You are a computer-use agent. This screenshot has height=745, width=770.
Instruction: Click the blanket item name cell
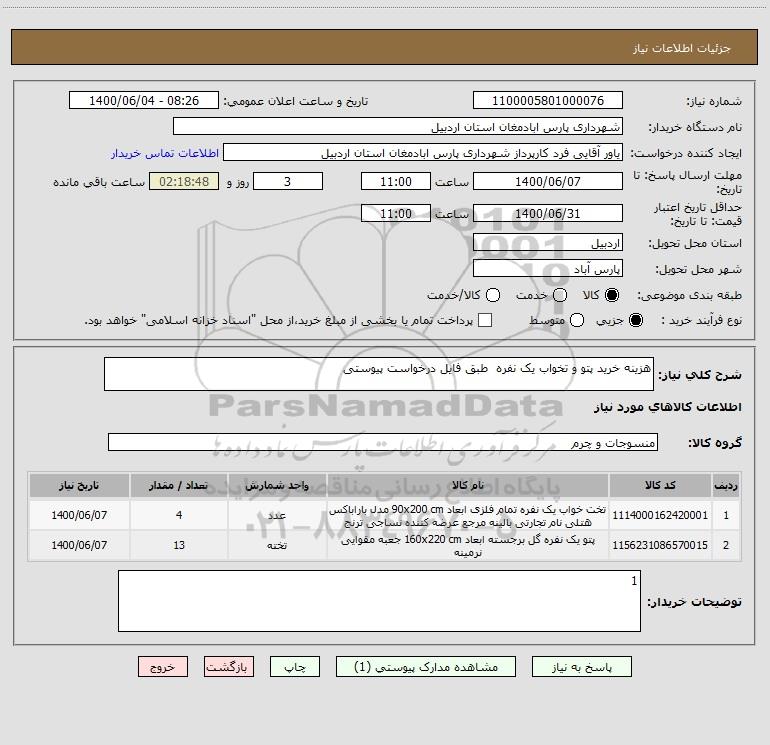coord(468,546)
